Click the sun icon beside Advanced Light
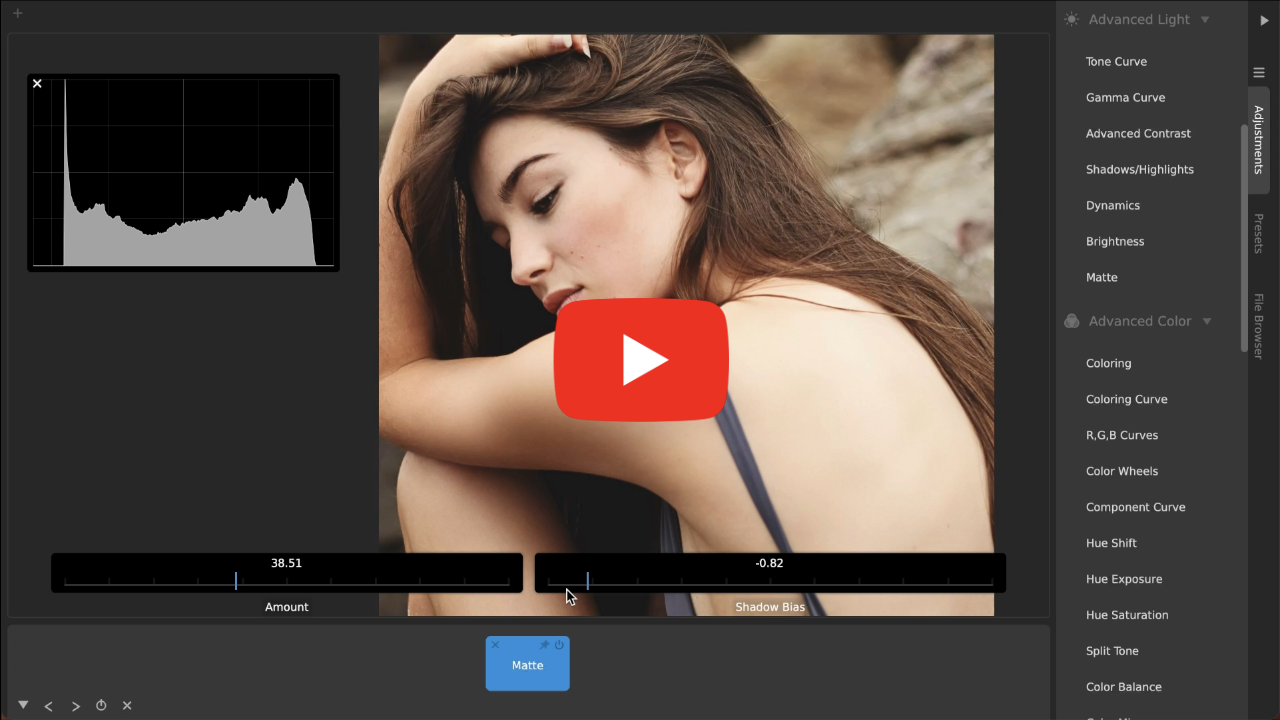The height and width of the screenshot is (720, 1280). pos(1072,19)
